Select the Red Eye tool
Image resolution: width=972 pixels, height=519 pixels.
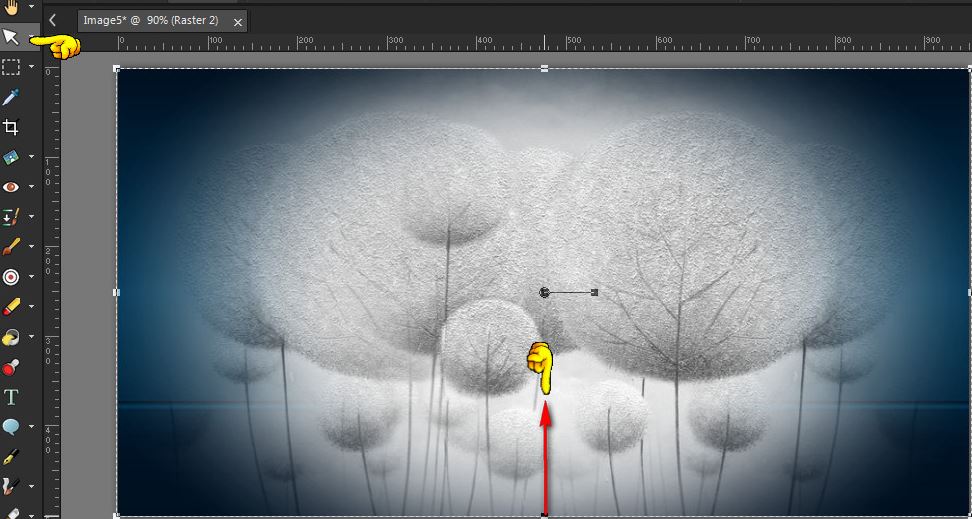(11, 187)
